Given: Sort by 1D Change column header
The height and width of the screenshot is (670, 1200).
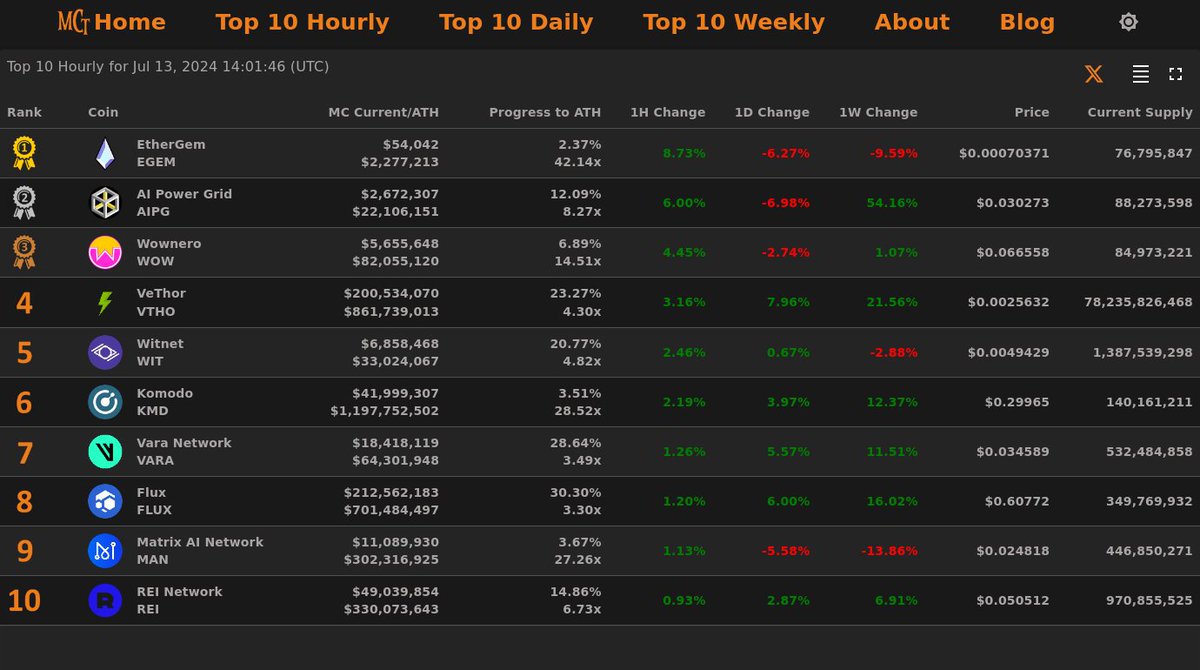Looking at the screenshot, I should click(772, 113).
